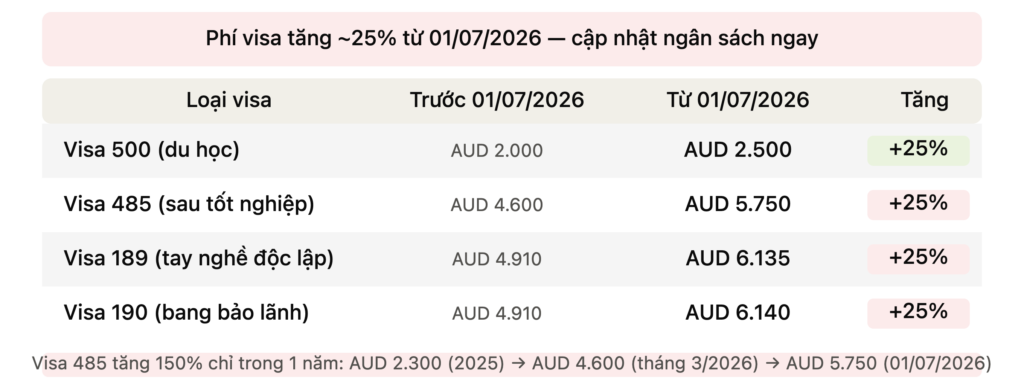The height and width of the screenshot is (392, 1024).
Task: Click the +25% badge in Visa 190 row
Action: pos(918,313)
